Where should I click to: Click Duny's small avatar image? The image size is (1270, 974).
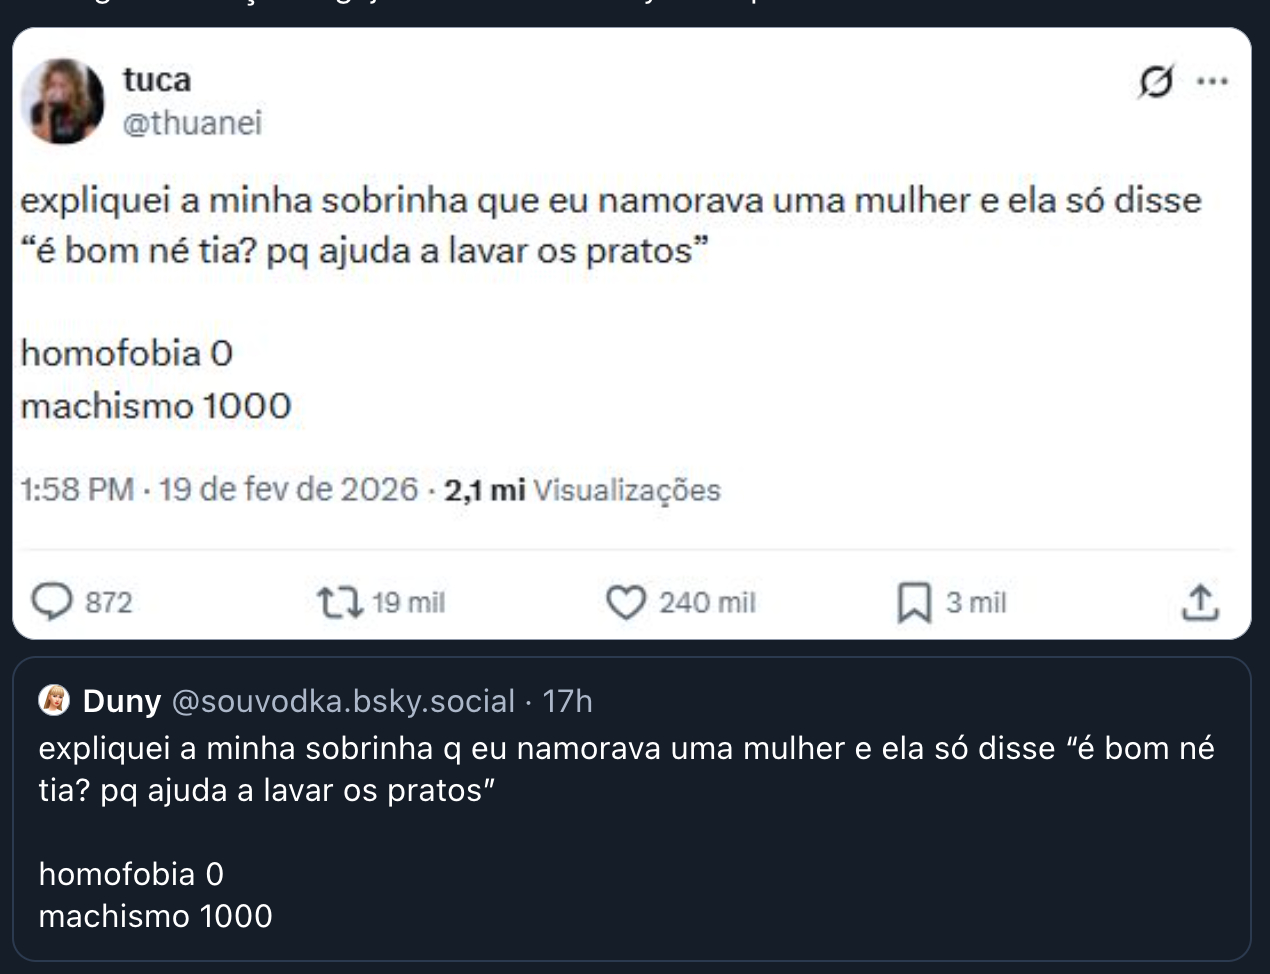coord(54,701)
